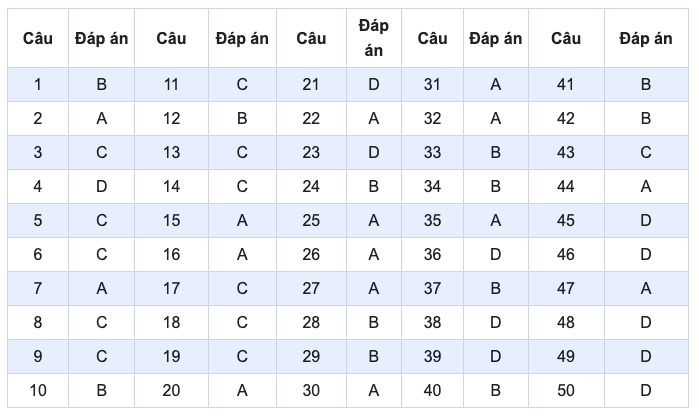Click answer D next to question 38
Screen dimensions: 699x417
coord(495,323)
